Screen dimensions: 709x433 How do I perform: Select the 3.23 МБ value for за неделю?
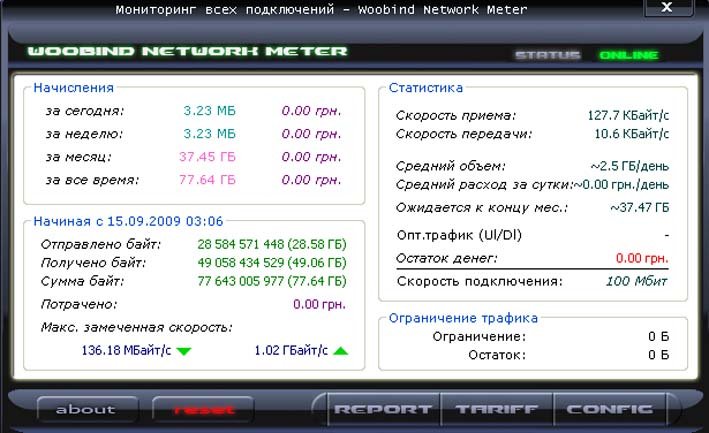click(209, 134)
